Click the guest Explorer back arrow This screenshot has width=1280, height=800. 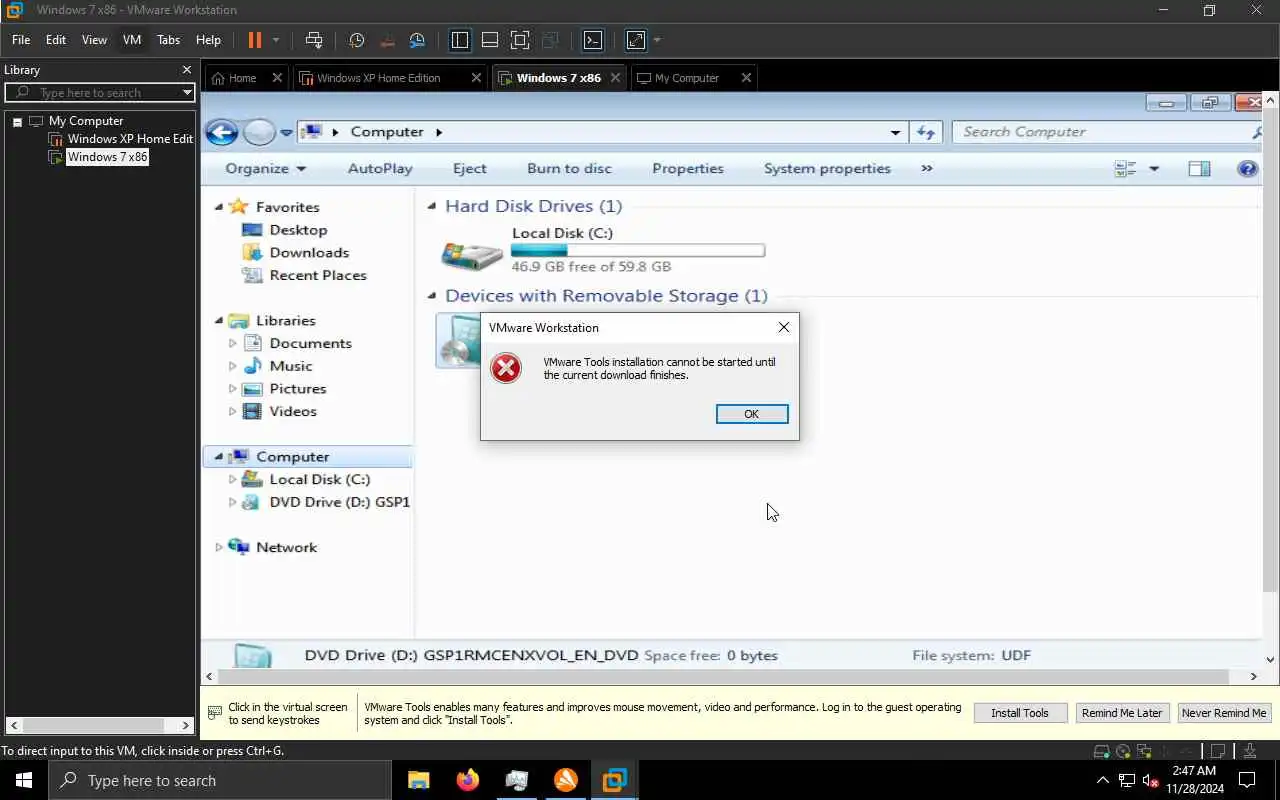(x=221, y=132)
